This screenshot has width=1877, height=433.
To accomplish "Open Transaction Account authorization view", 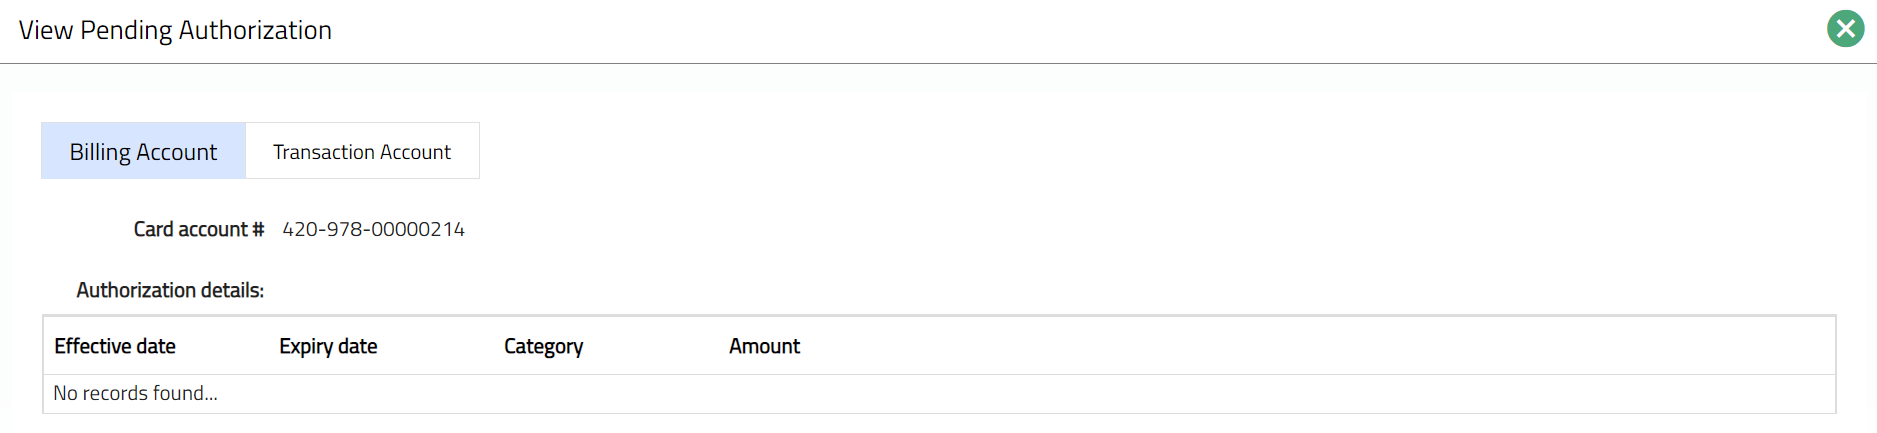I will tap(362, 151).
